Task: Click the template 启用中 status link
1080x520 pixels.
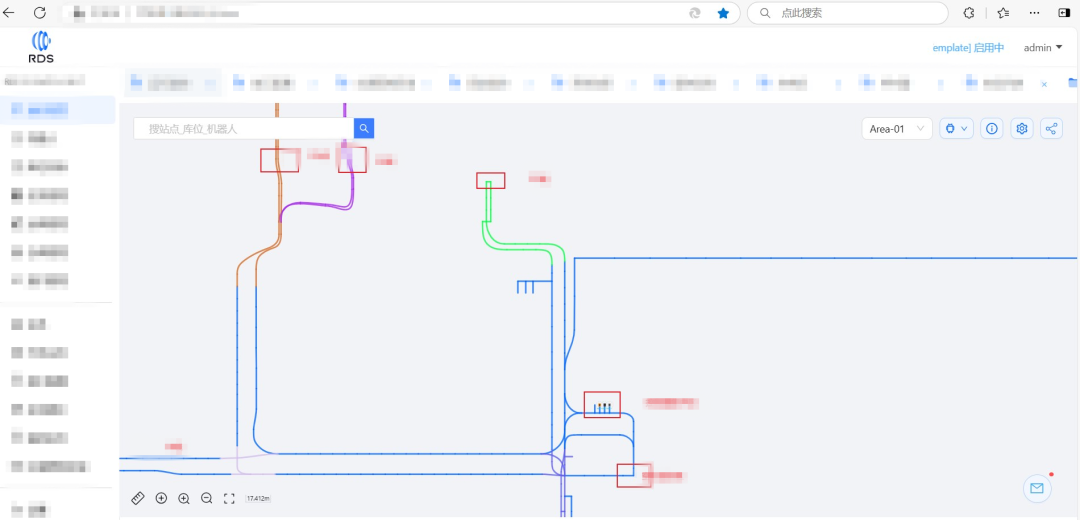Action: tap(967, 48)
